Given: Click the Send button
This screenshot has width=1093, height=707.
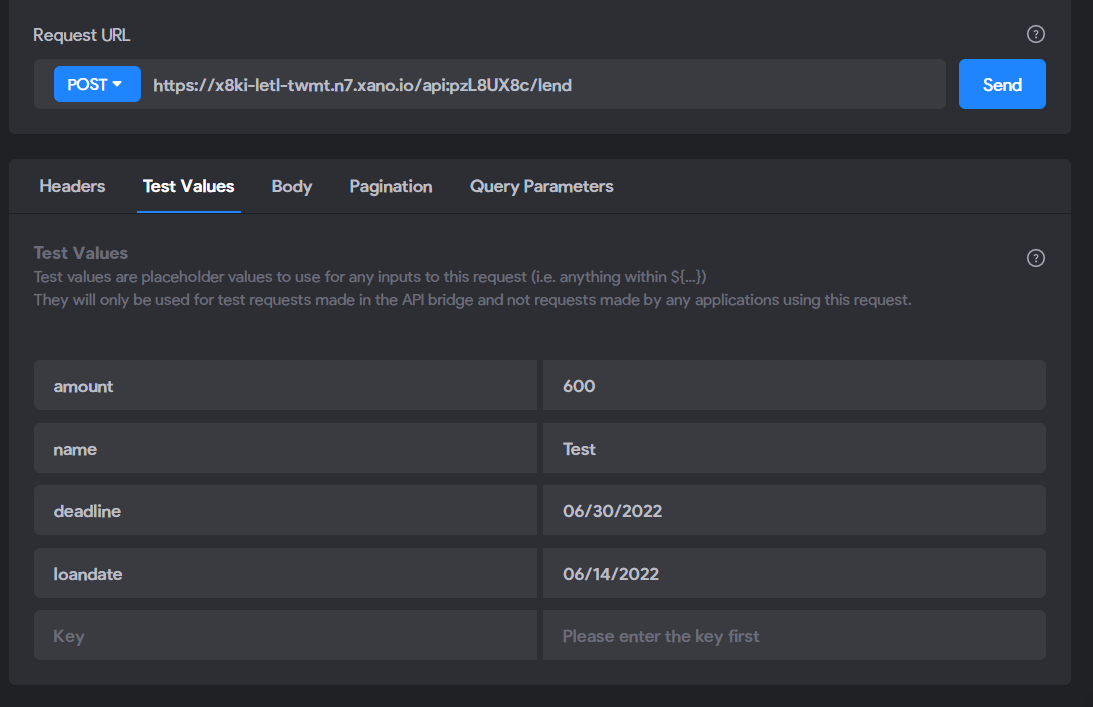Looking at the screenshot, I should click(1002, 84).
